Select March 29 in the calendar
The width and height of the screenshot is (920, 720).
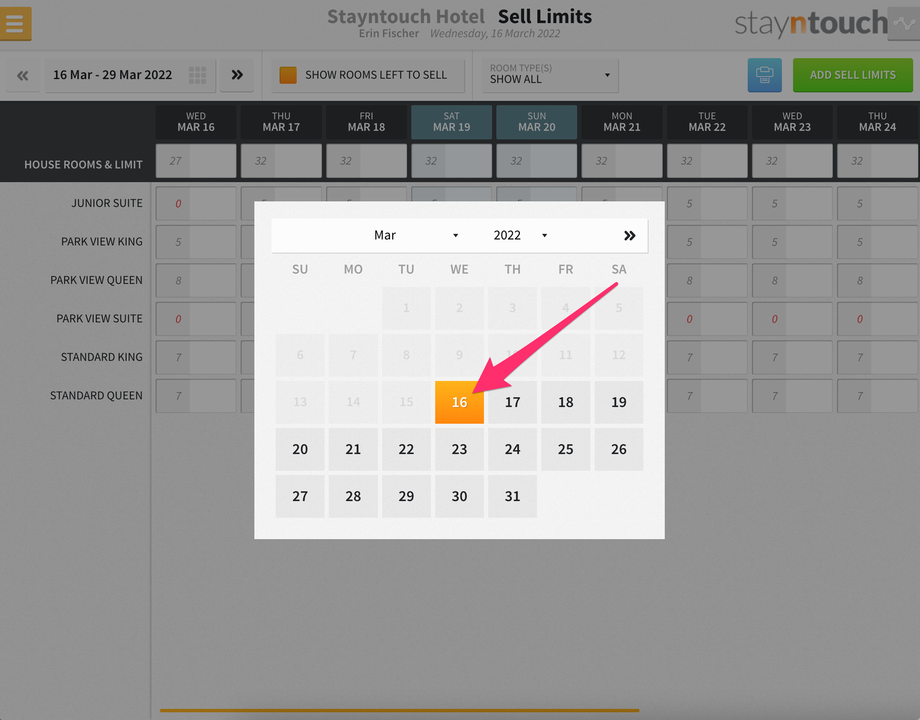(406, 496)
